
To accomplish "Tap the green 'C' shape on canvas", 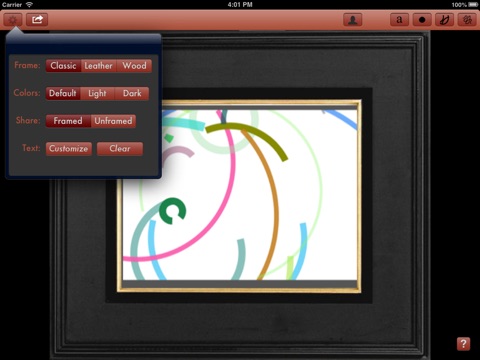I will (x=172, y=211).
